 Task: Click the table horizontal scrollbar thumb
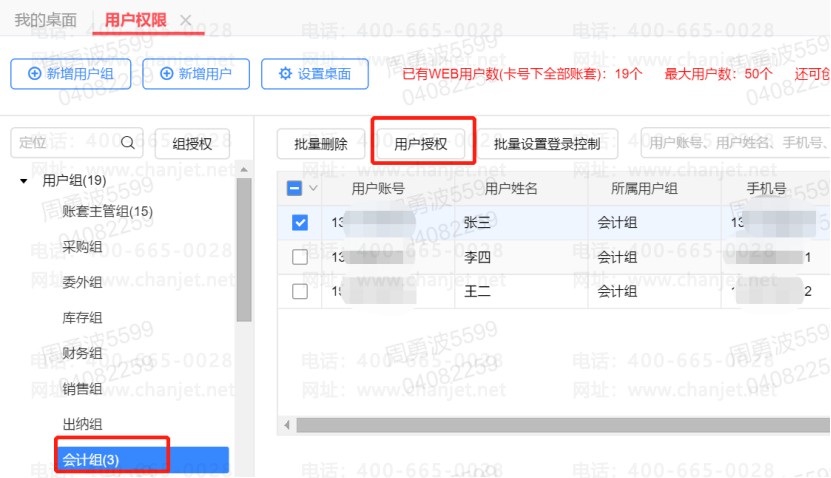coord(563,425)
